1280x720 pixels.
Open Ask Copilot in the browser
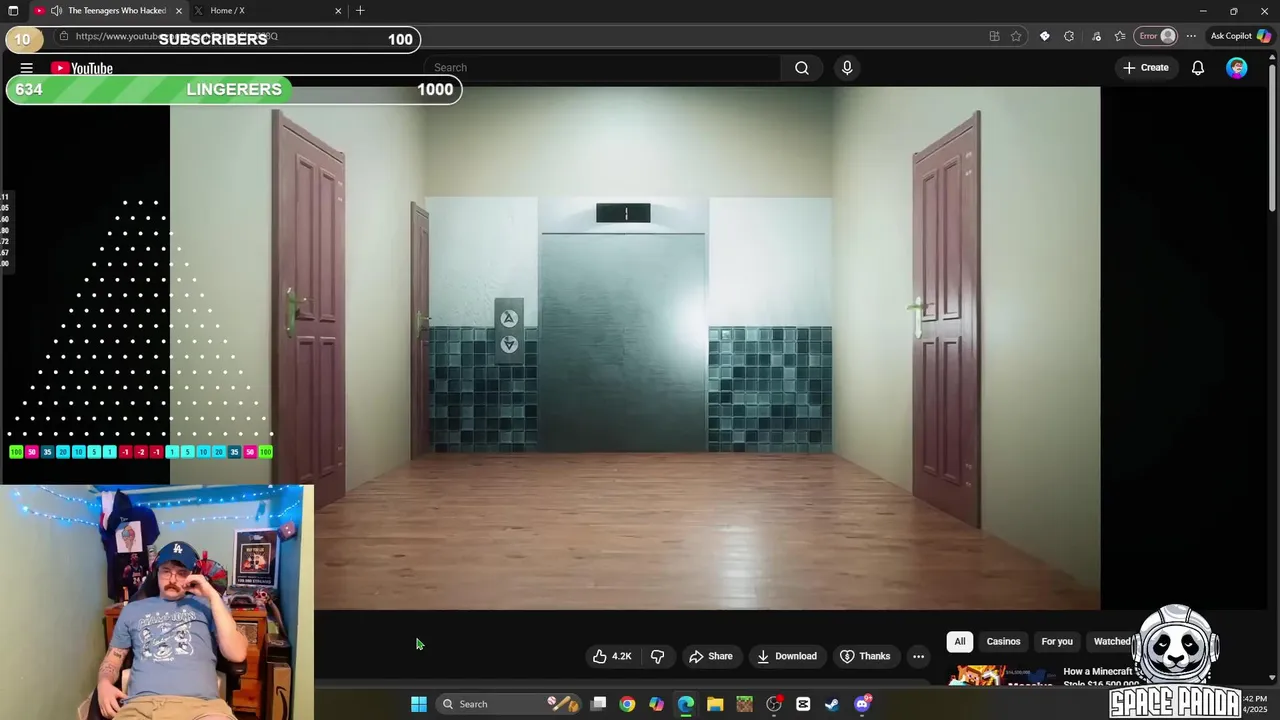1241,36
